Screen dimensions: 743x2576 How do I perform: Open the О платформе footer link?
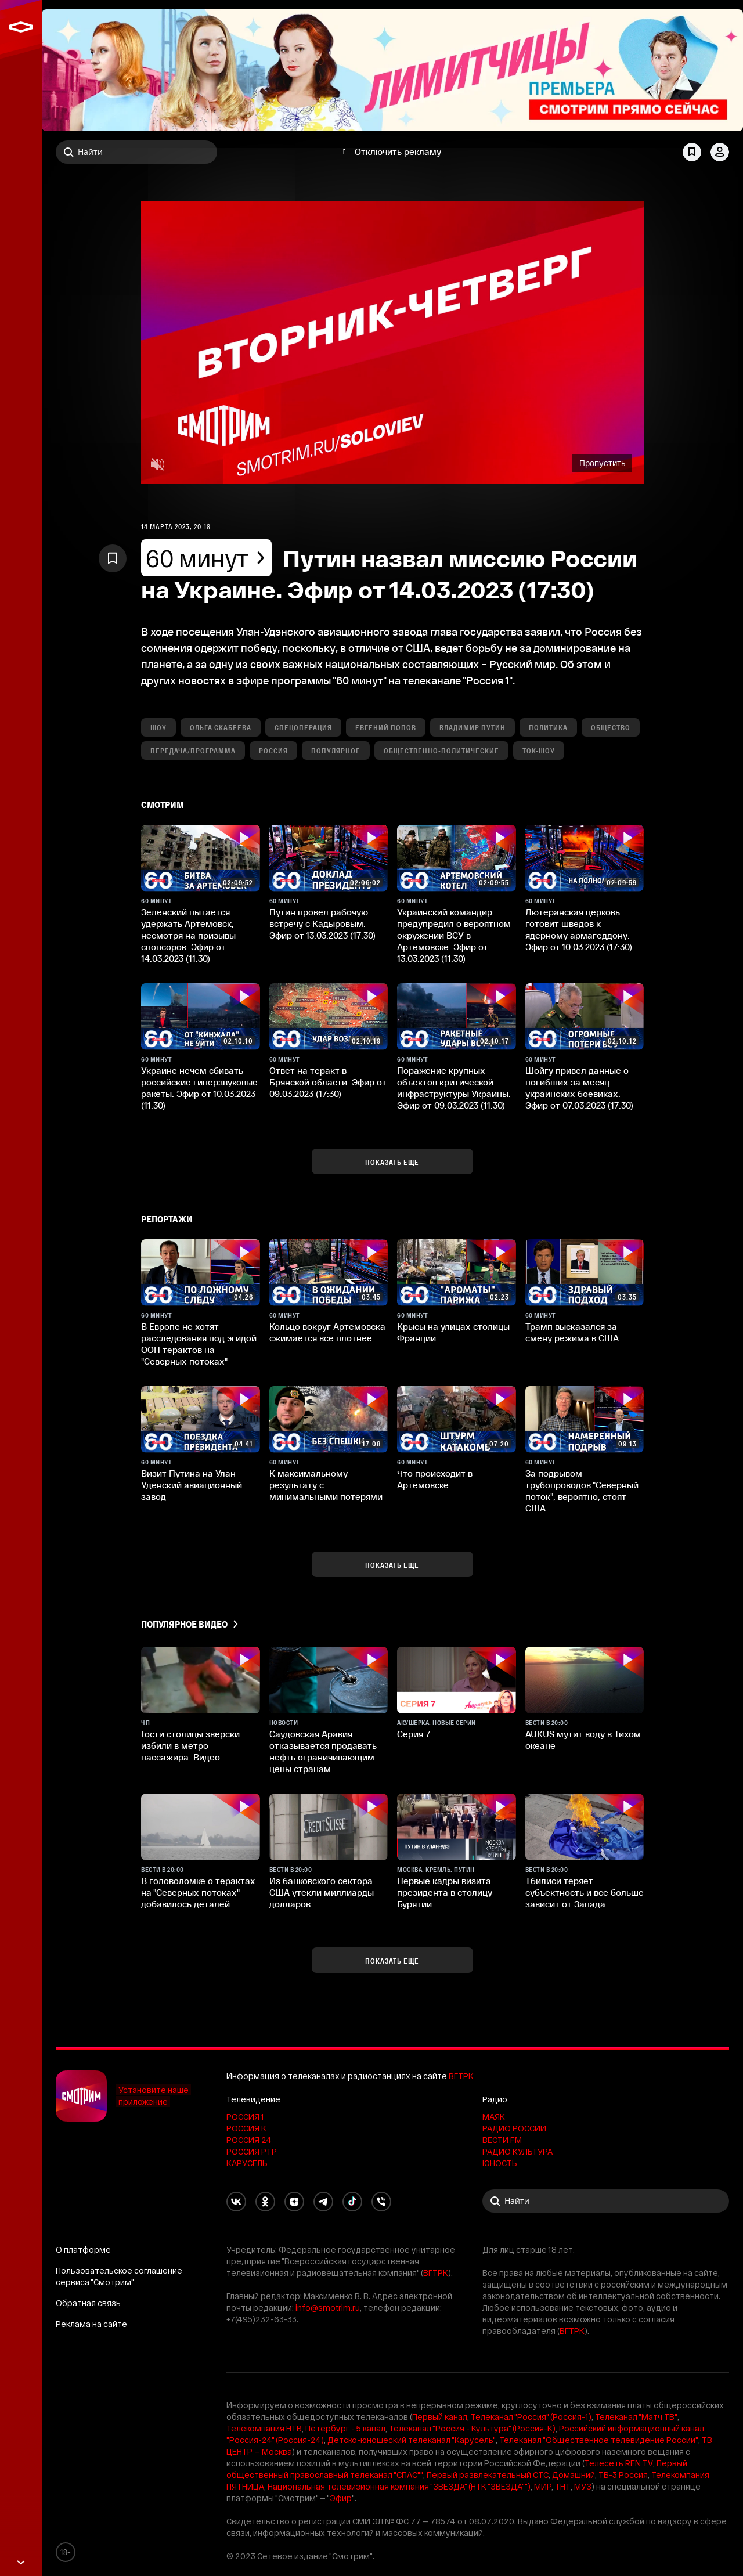click(83, 2249)
